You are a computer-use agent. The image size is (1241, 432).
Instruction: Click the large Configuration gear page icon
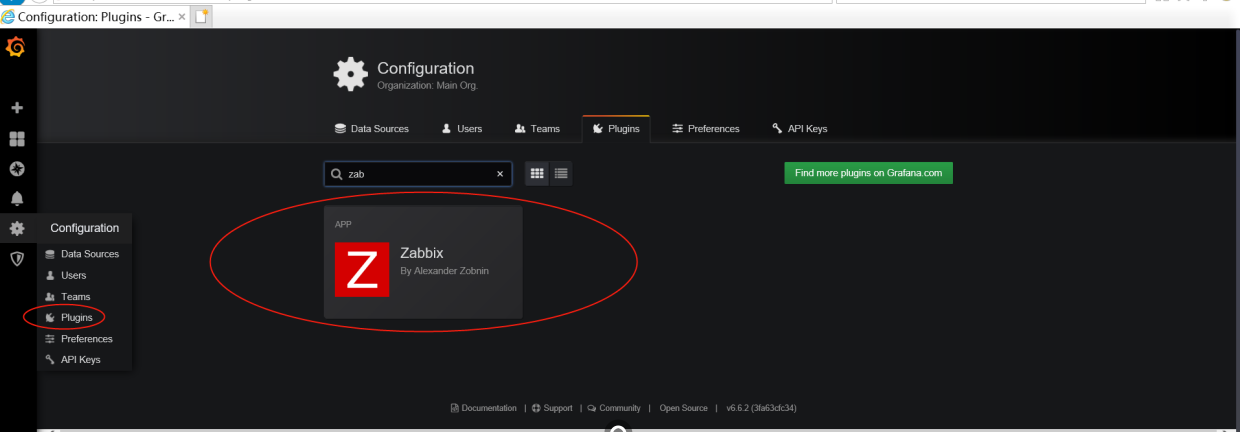(x=350, y=75)
